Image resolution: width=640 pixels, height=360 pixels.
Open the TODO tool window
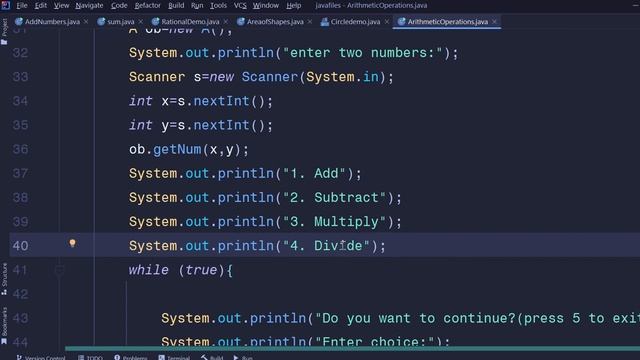tap(91, 358)
